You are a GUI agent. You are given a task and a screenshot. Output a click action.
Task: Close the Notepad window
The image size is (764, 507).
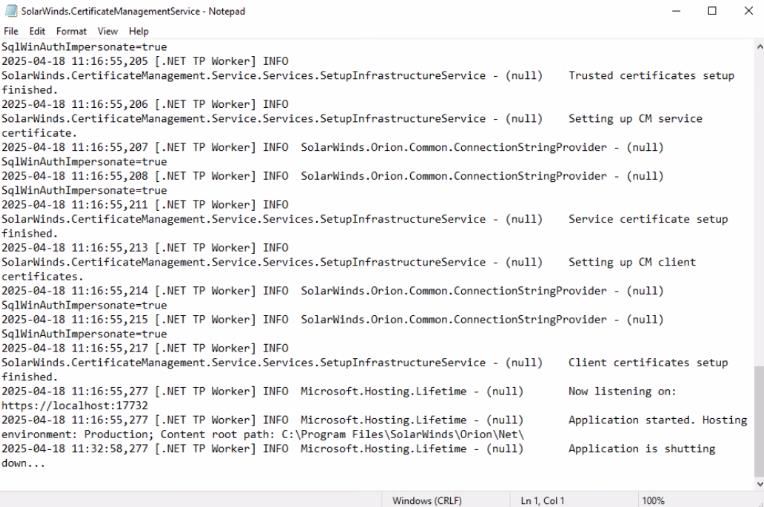pos(748,11)
